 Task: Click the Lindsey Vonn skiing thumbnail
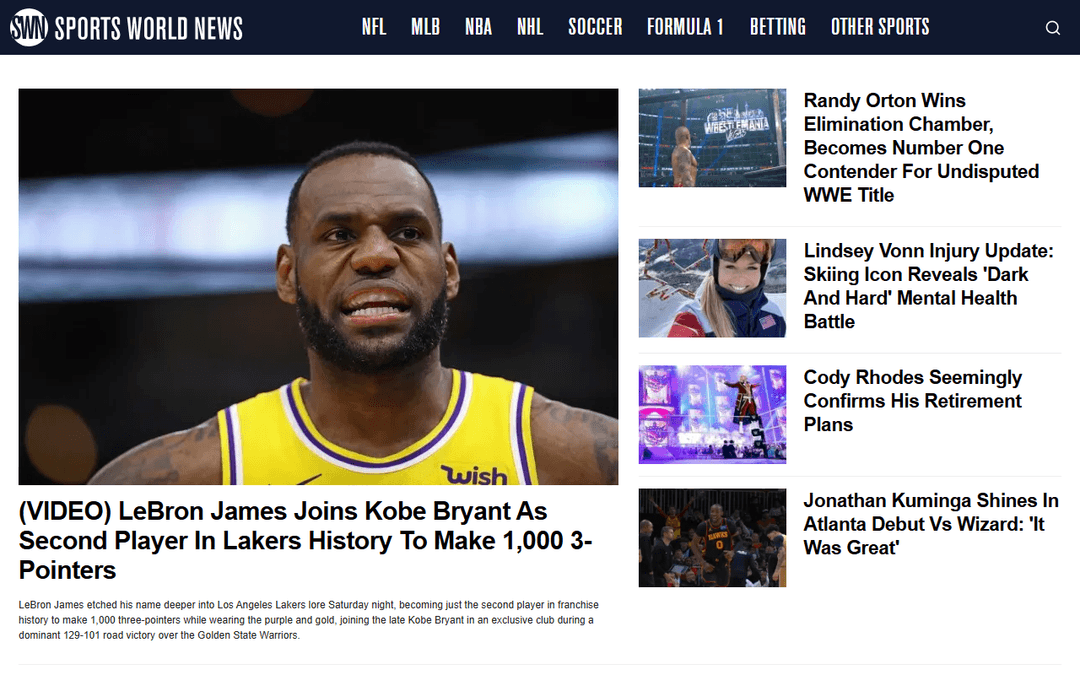(712, 288)
